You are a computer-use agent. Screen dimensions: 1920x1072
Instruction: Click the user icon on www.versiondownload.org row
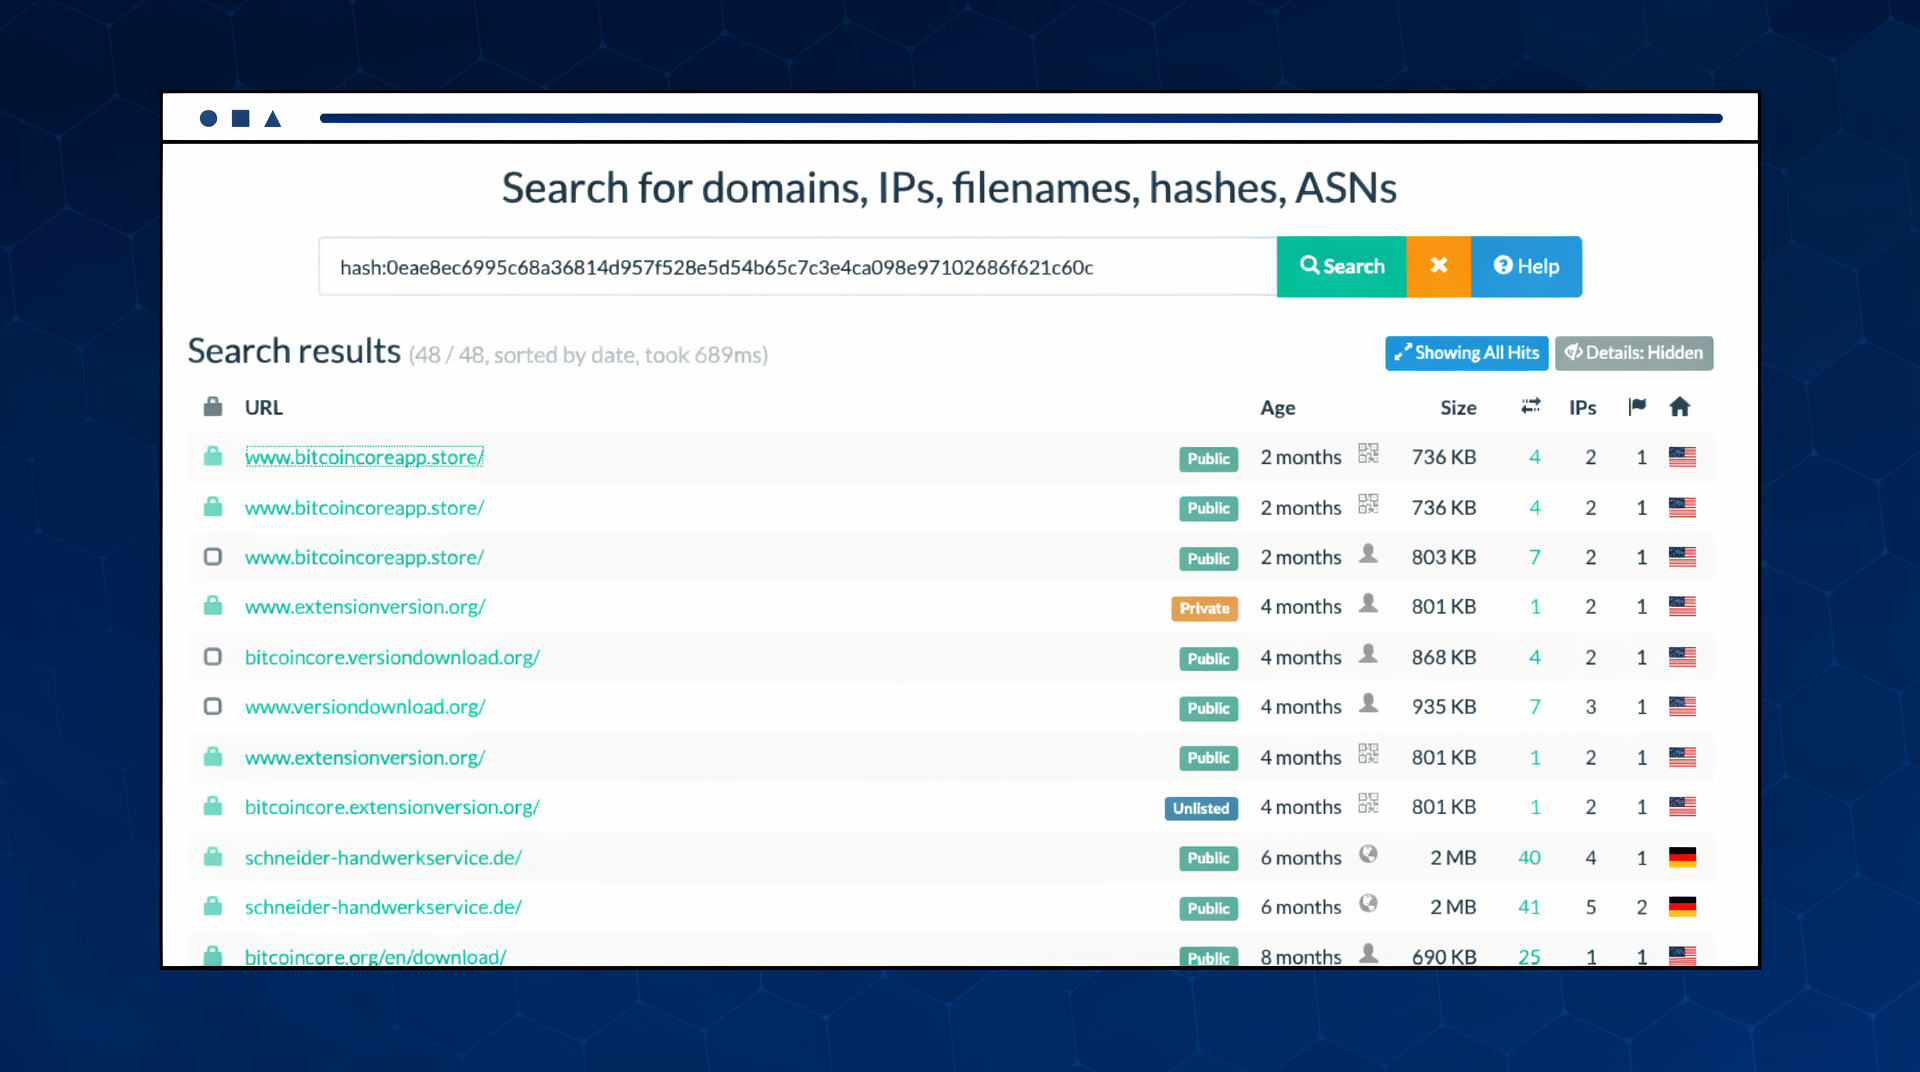(x=1368, y=704)
